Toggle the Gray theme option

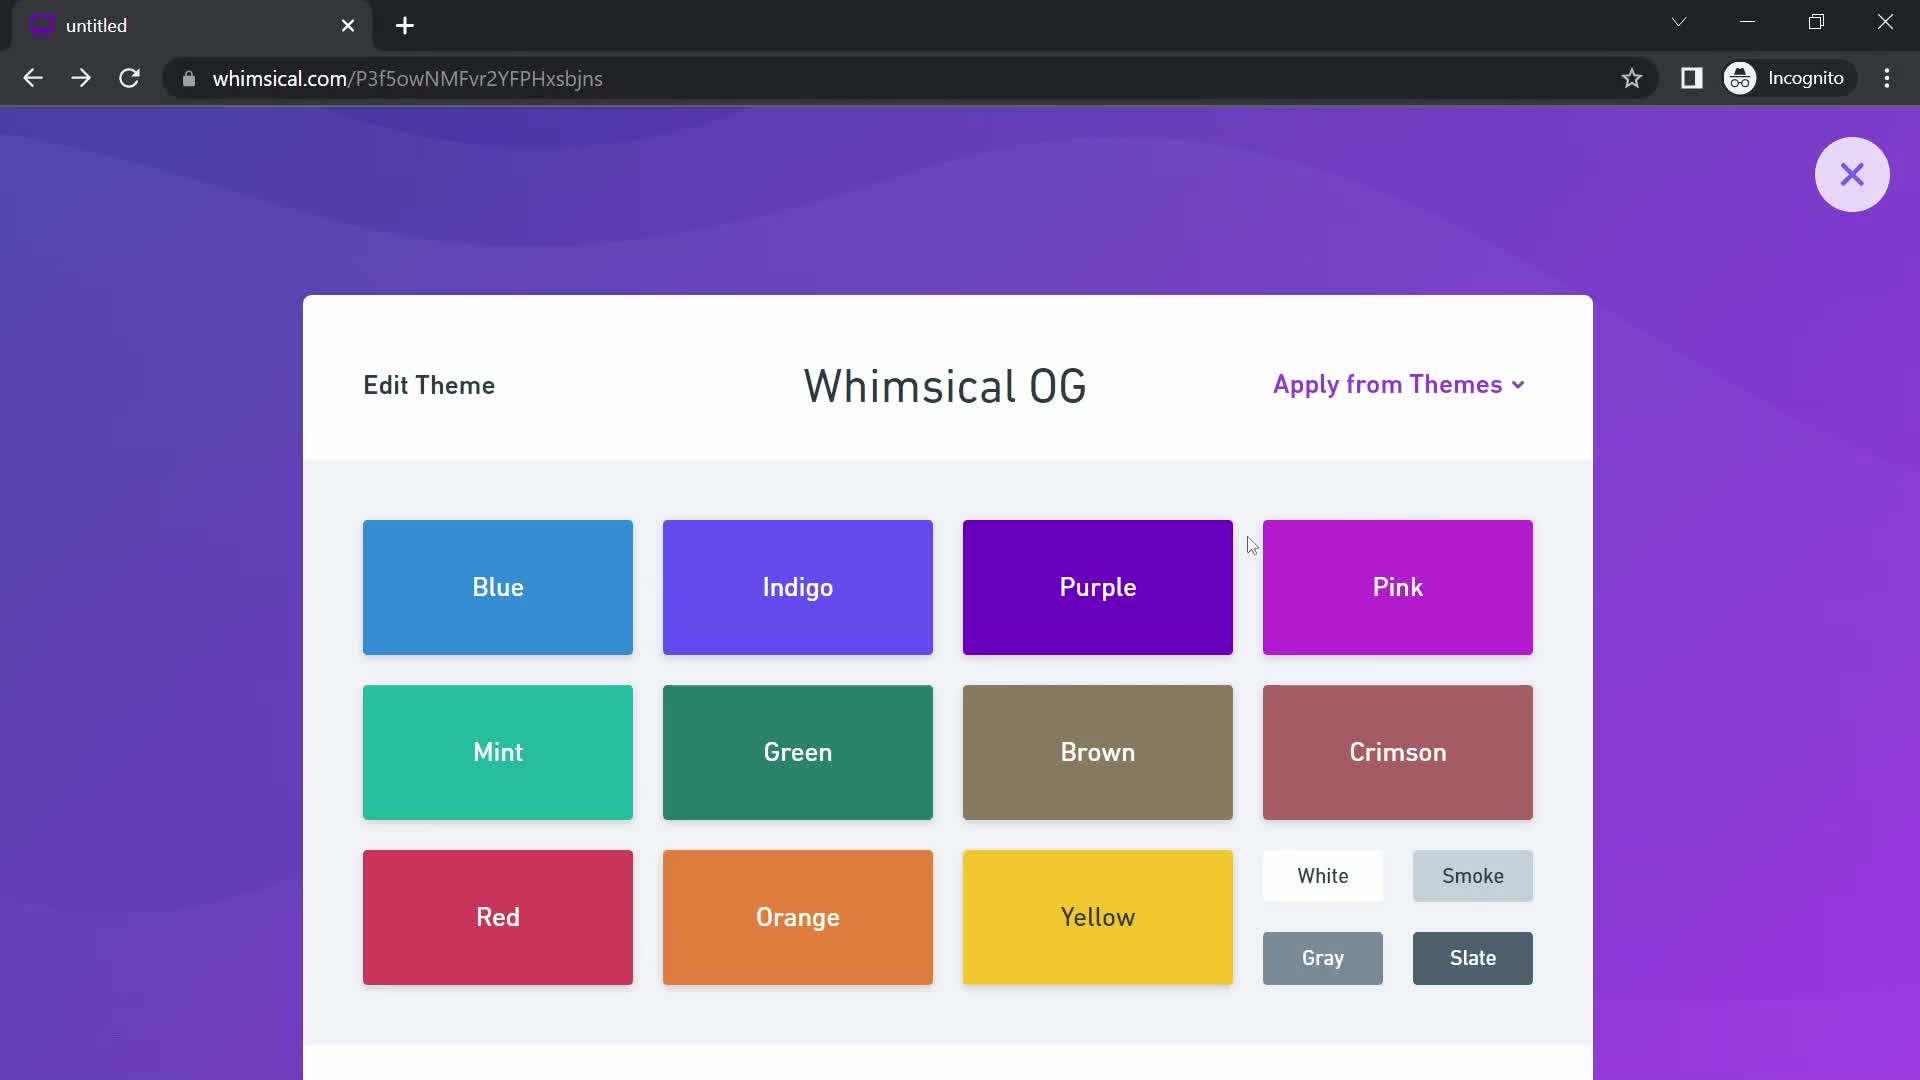click(1323, 957)
